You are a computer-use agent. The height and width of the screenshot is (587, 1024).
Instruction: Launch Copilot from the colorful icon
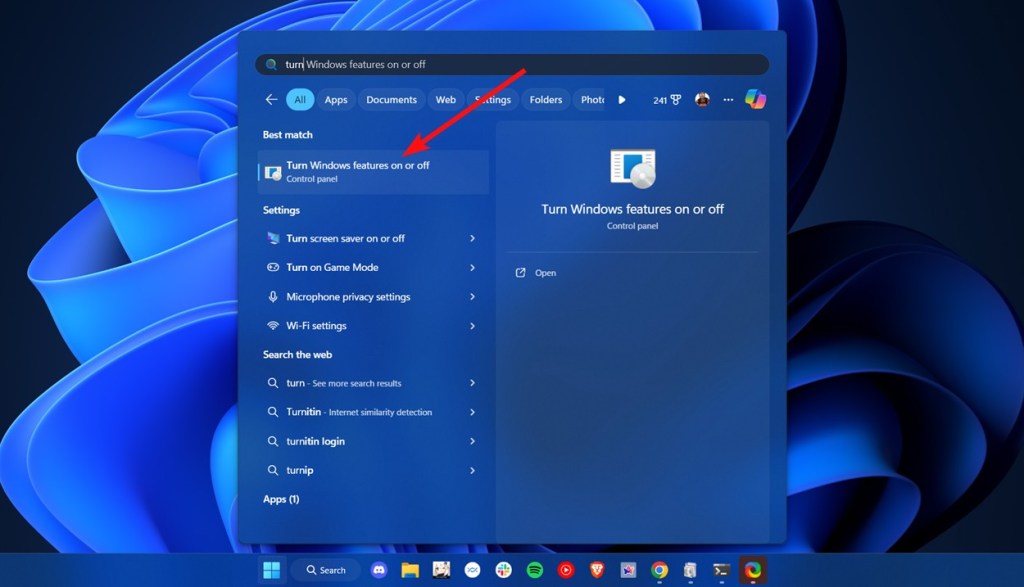pyautogui.click(x=755, y=99)
